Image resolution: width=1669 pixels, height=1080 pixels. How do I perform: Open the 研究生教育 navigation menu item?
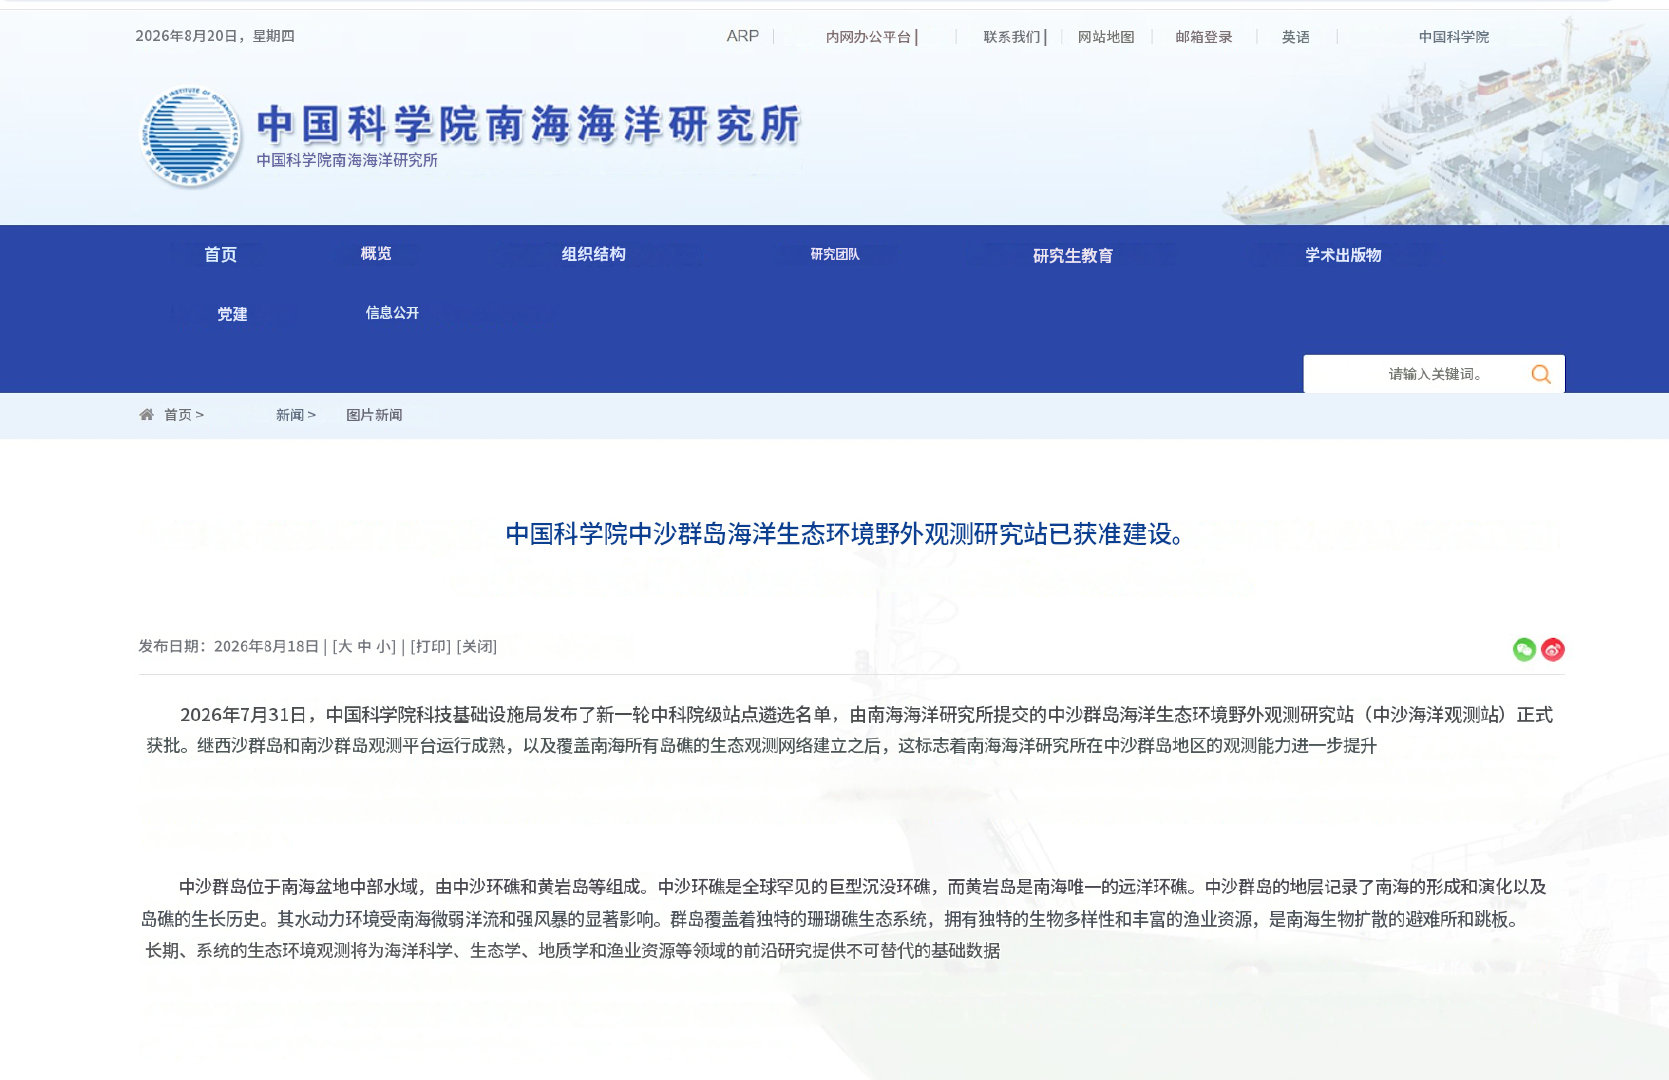[1073, 256]
